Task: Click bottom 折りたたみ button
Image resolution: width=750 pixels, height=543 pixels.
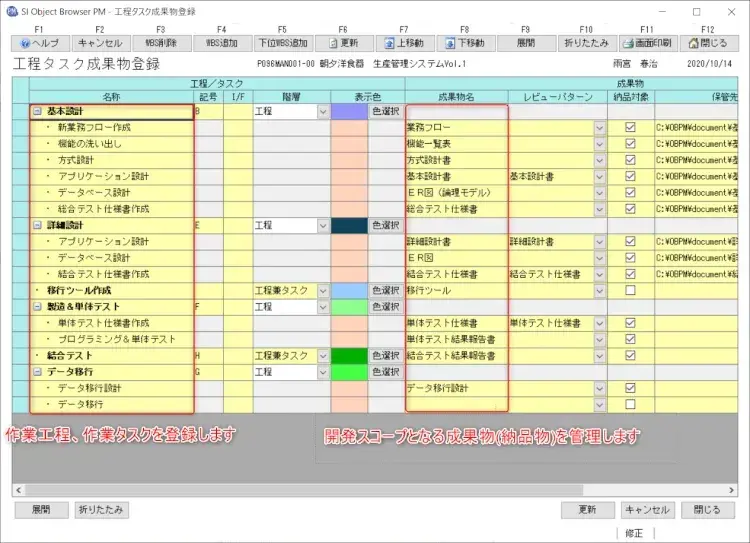Action: (x=101, y=510)
